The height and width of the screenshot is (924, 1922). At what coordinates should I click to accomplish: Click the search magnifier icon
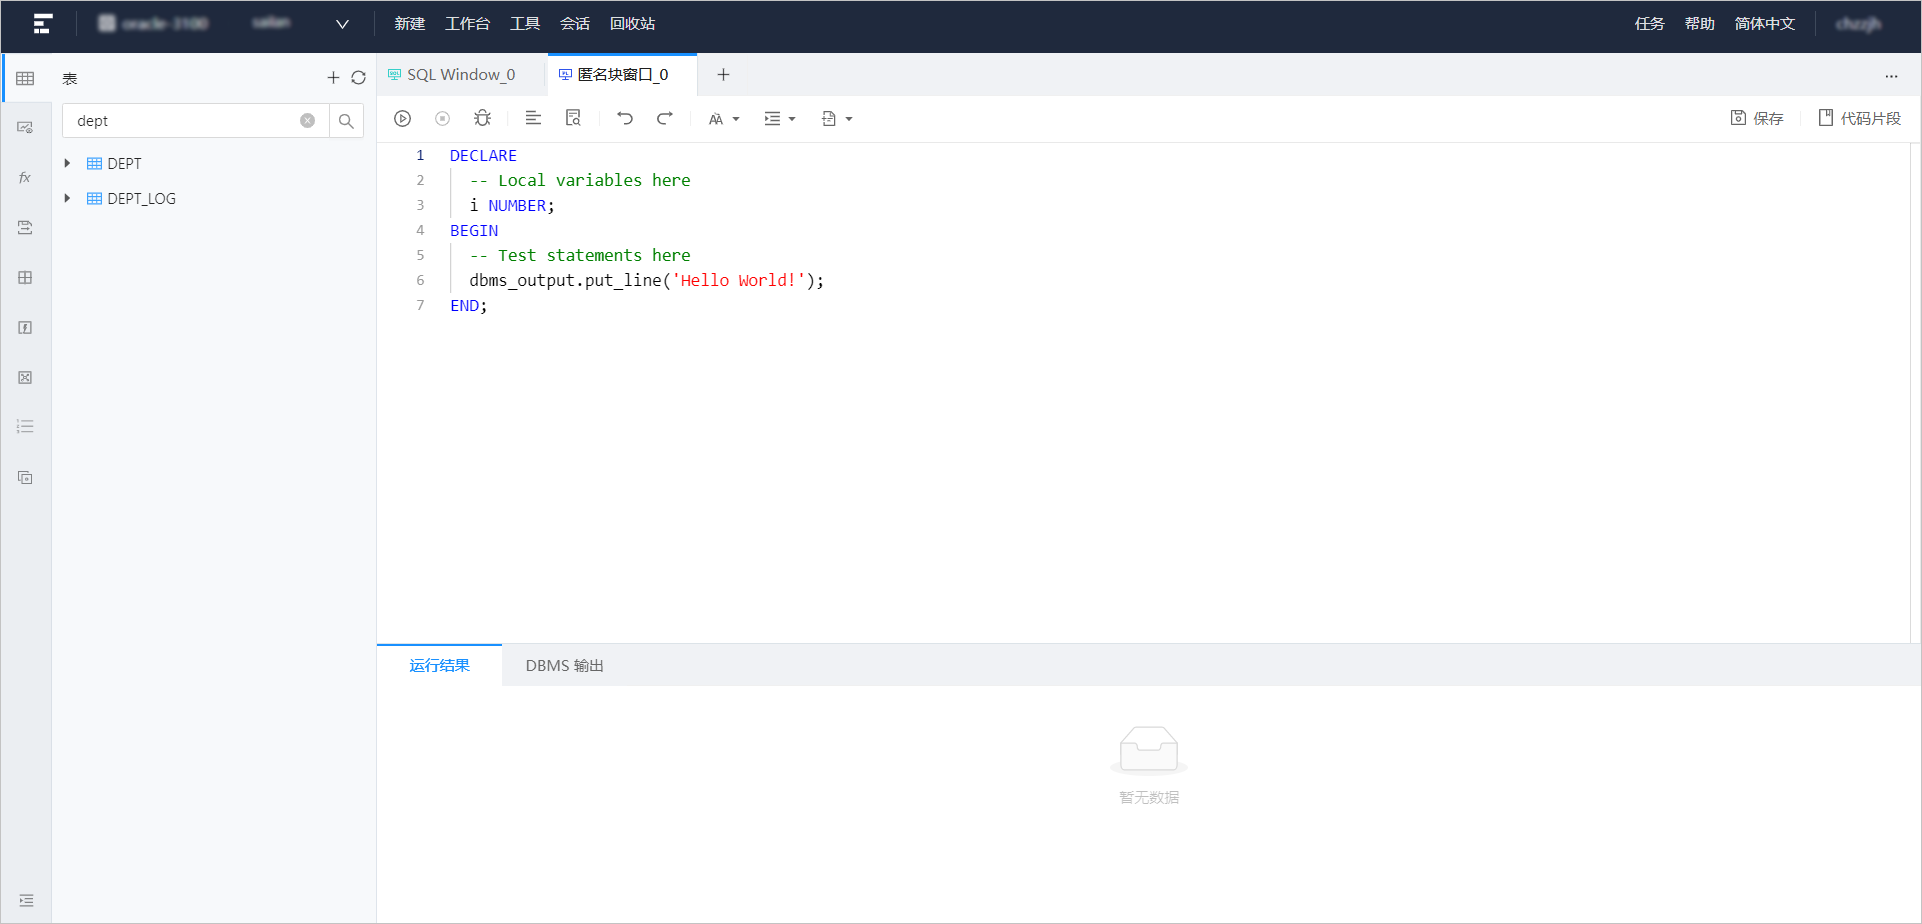pyautogui.click(x=346, y=121)
